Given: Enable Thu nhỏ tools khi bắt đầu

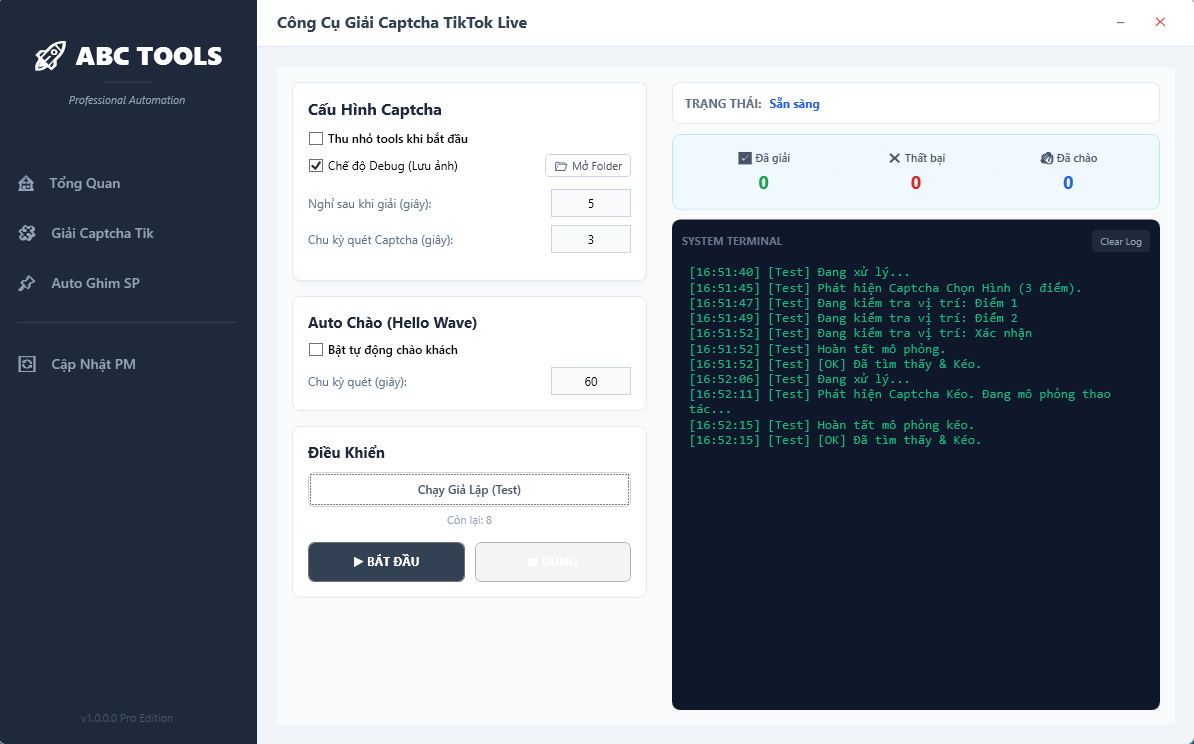Looking at the screenshot, I should (x=316, y=139).
